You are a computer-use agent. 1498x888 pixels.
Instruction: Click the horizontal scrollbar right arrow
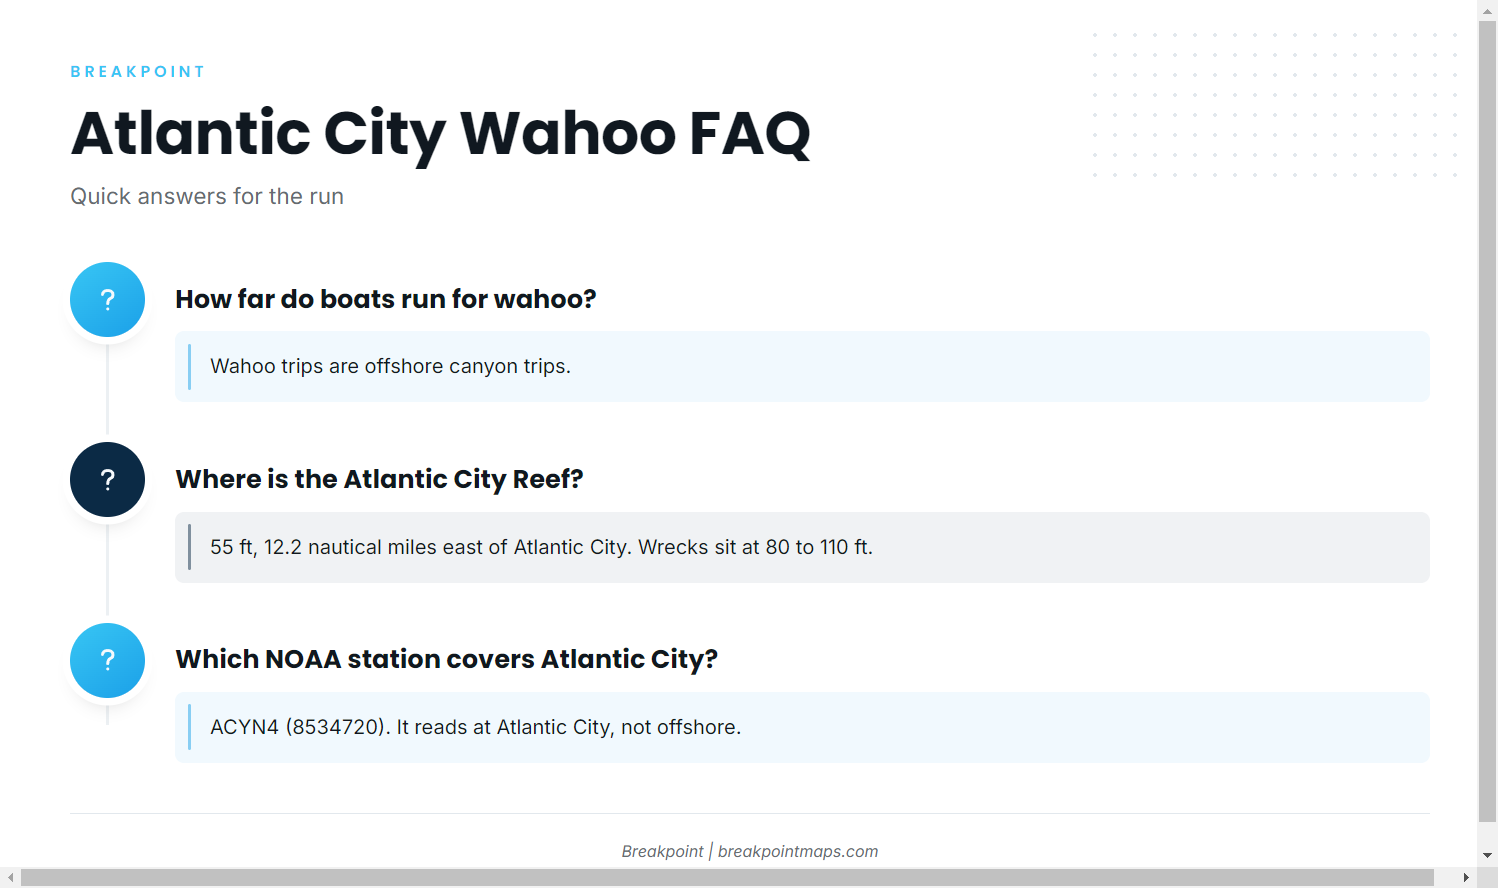(1466, 877)
